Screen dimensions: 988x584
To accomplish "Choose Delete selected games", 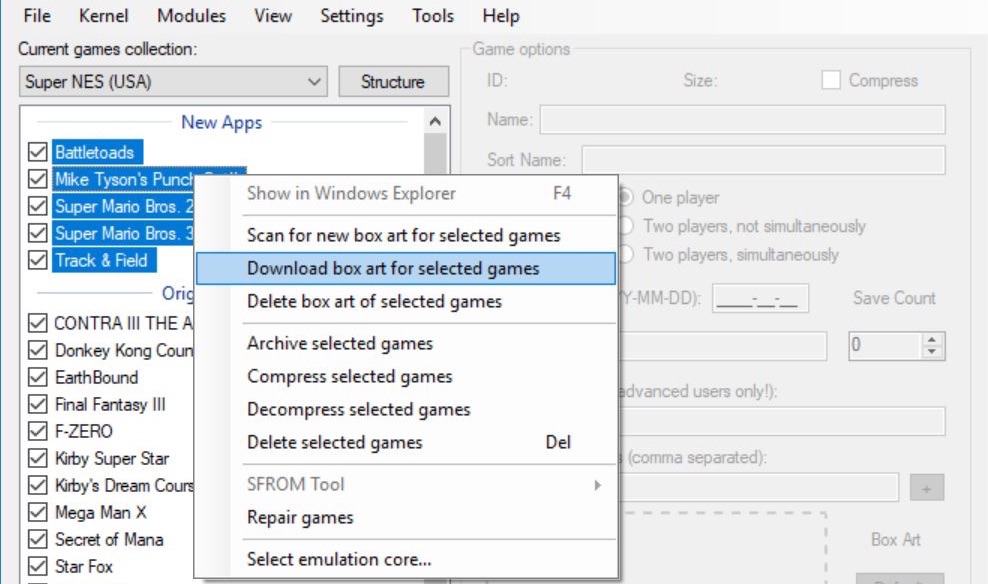I will point(406,443).
